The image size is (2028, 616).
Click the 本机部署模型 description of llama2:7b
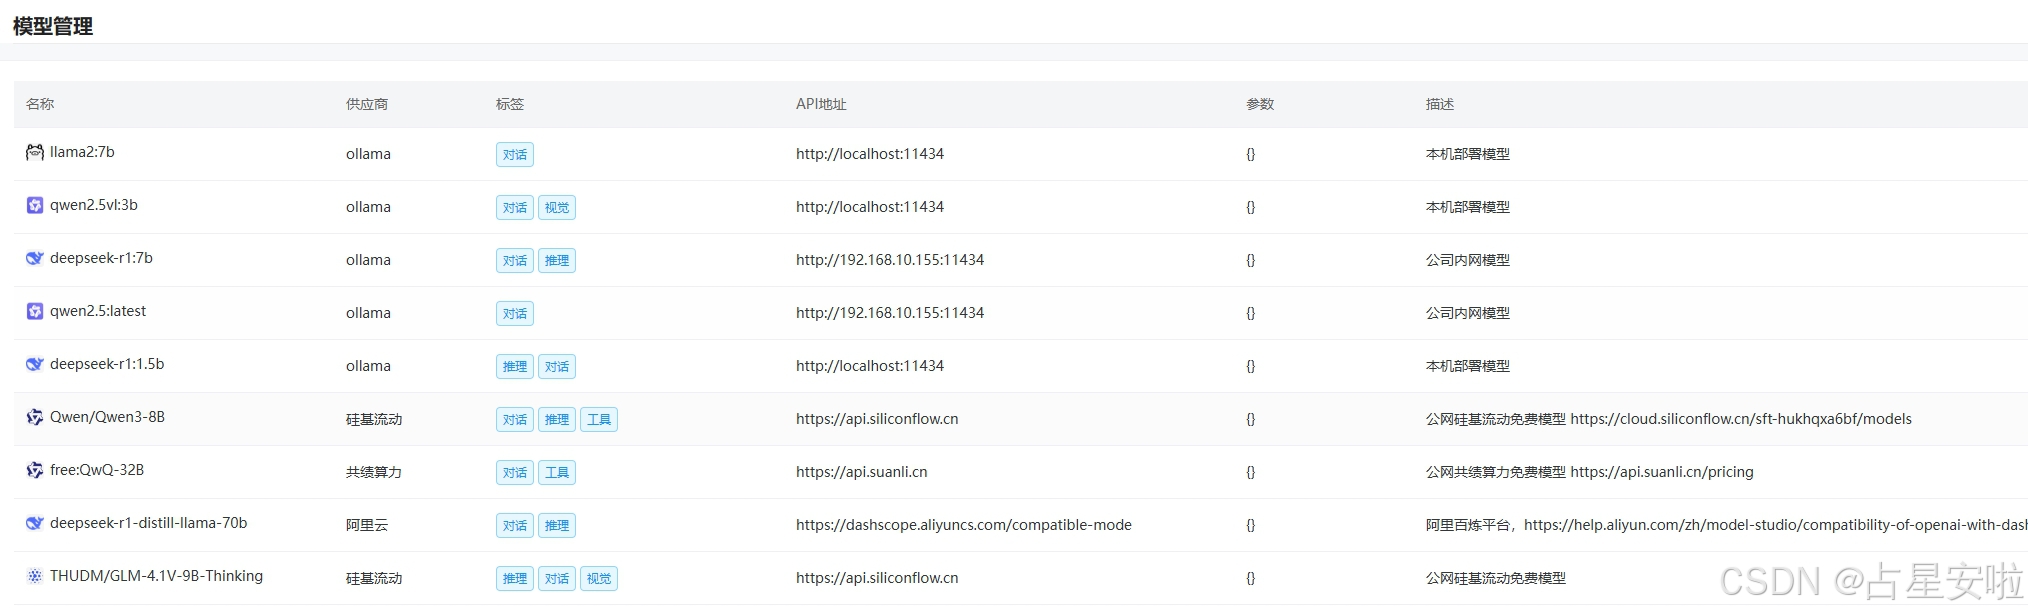(x=1468, y=154)
